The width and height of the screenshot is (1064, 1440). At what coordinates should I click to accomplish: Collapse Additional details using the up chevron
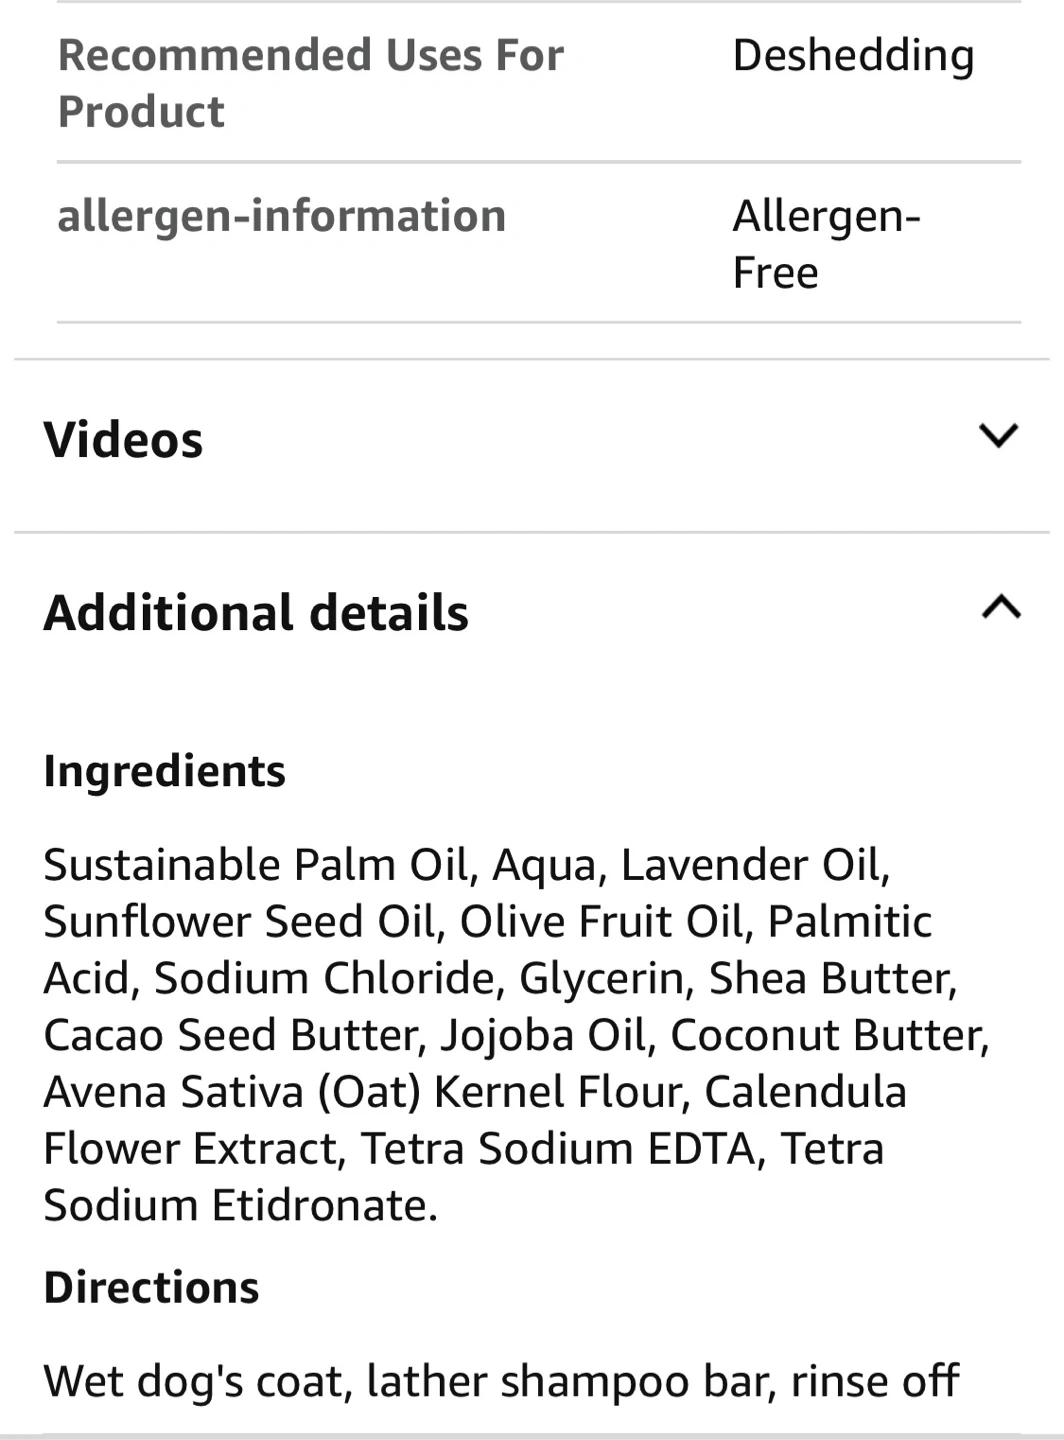(x=1001, y=607)
